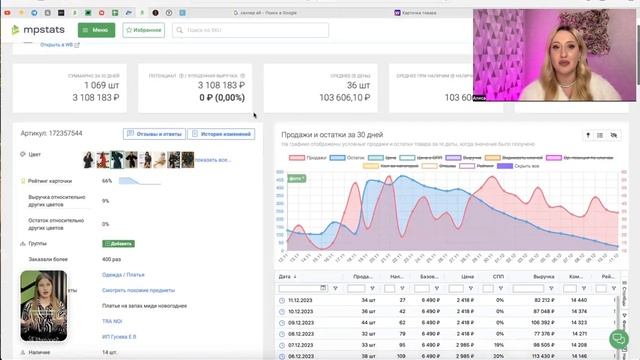
Task: Toggle the Рейтинг series in chart legend
Action: tap(476, 166)
